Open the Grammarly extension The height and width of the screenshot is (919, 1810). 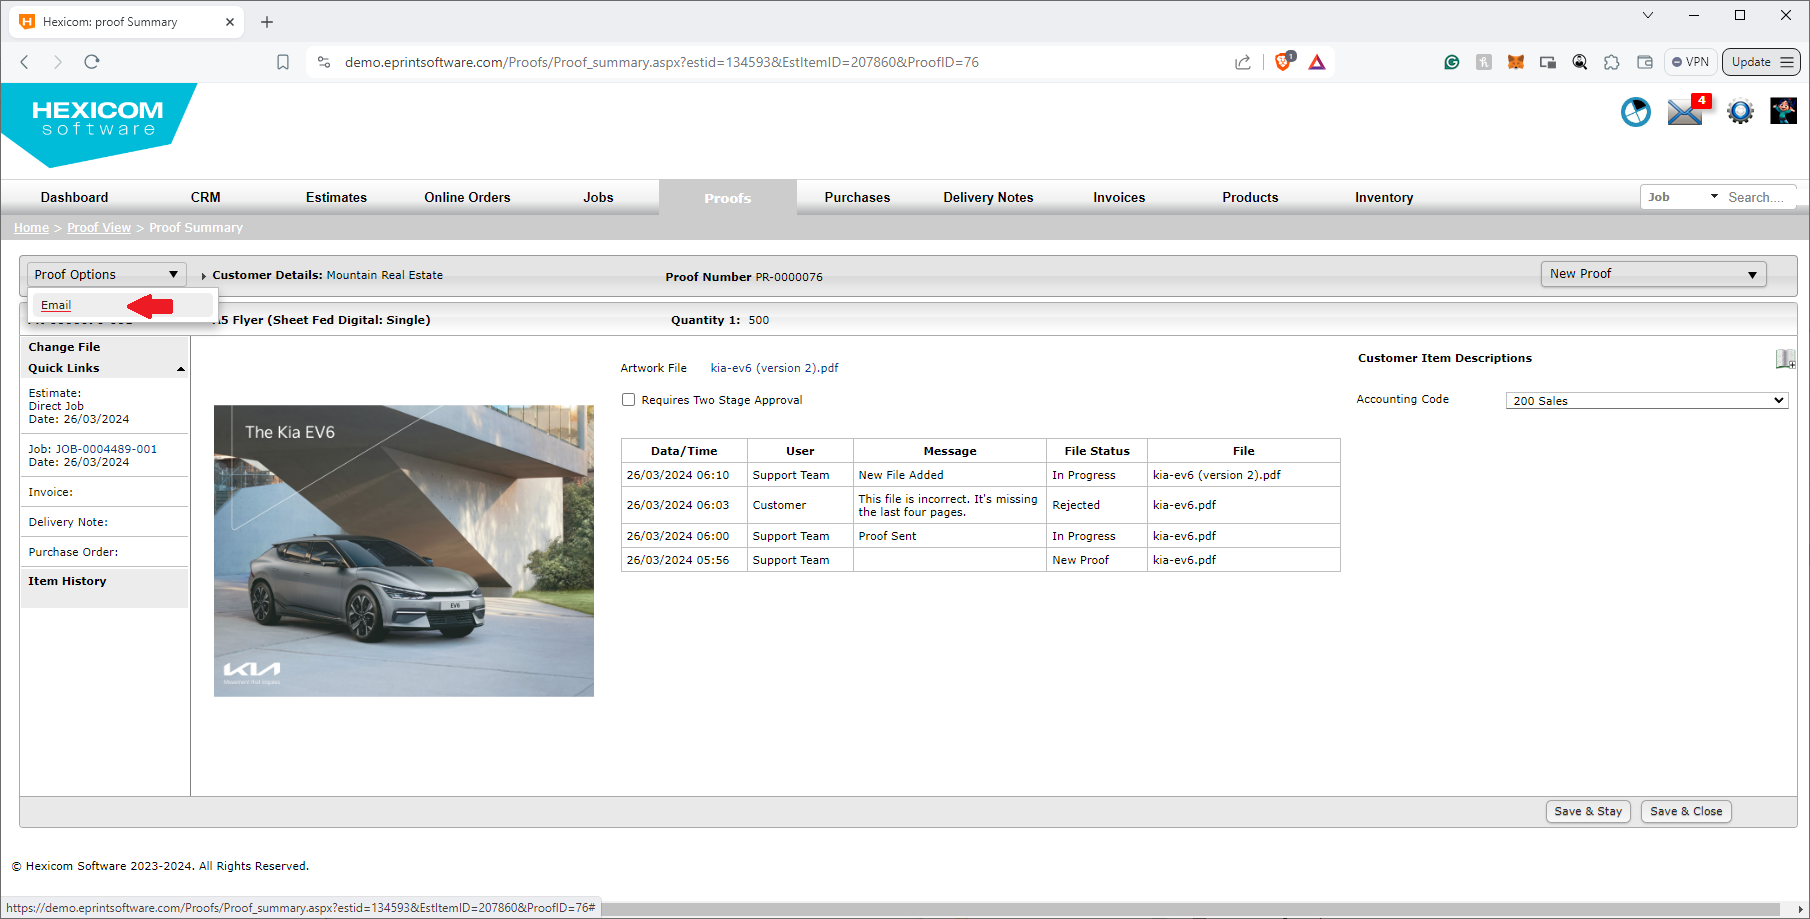[1452, 62]
